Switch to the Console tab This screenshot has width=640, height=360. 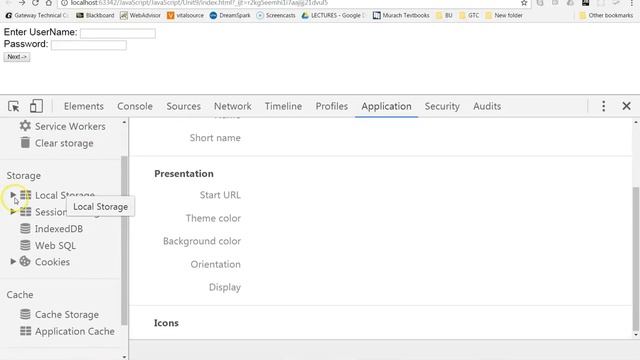pos(135,106)
